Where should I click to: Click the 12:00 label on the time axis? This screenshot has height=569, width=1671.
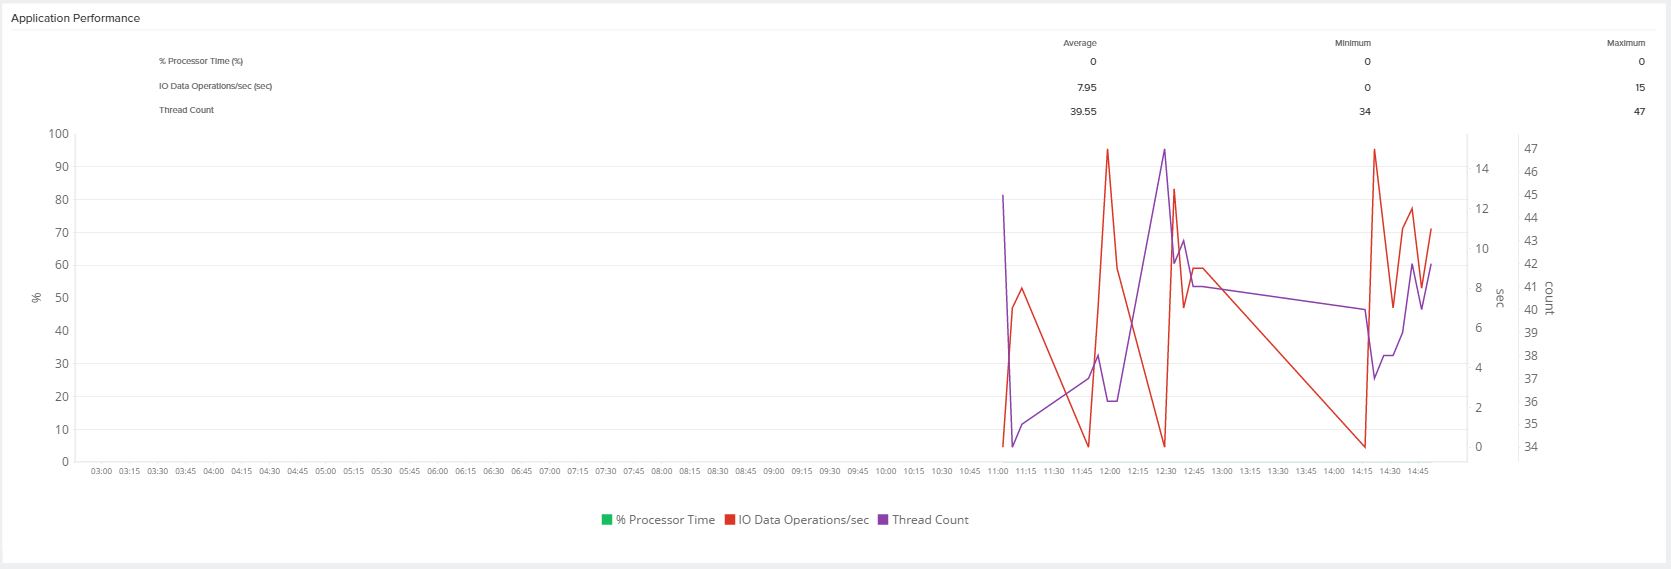[1110, 471]
